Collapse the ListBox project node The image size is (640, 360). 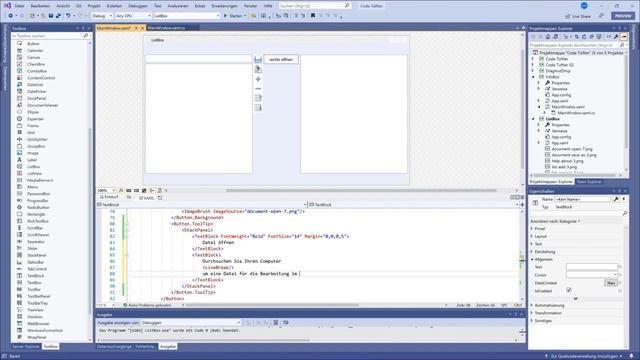click(x=533, y=119)
